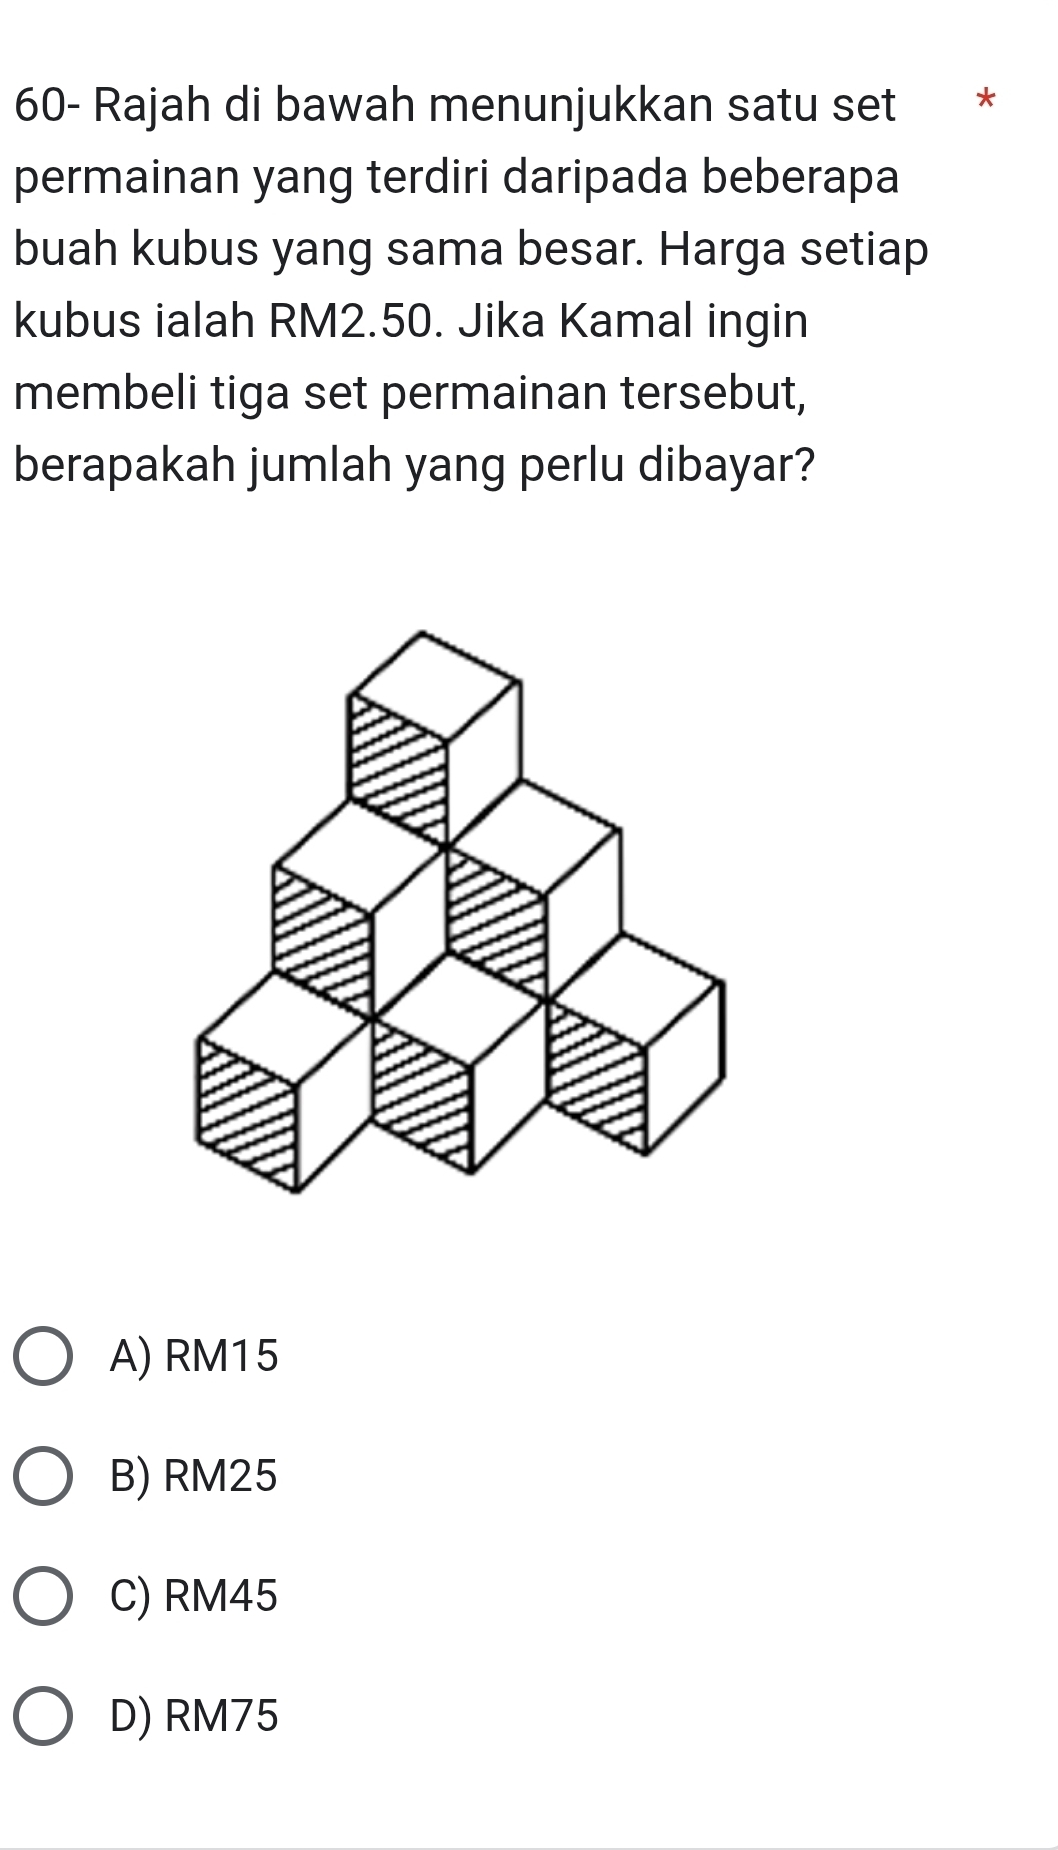Screen dimensions: 1058x1850
Task: Click the red required asterisk marker
Action: [987, 102]
